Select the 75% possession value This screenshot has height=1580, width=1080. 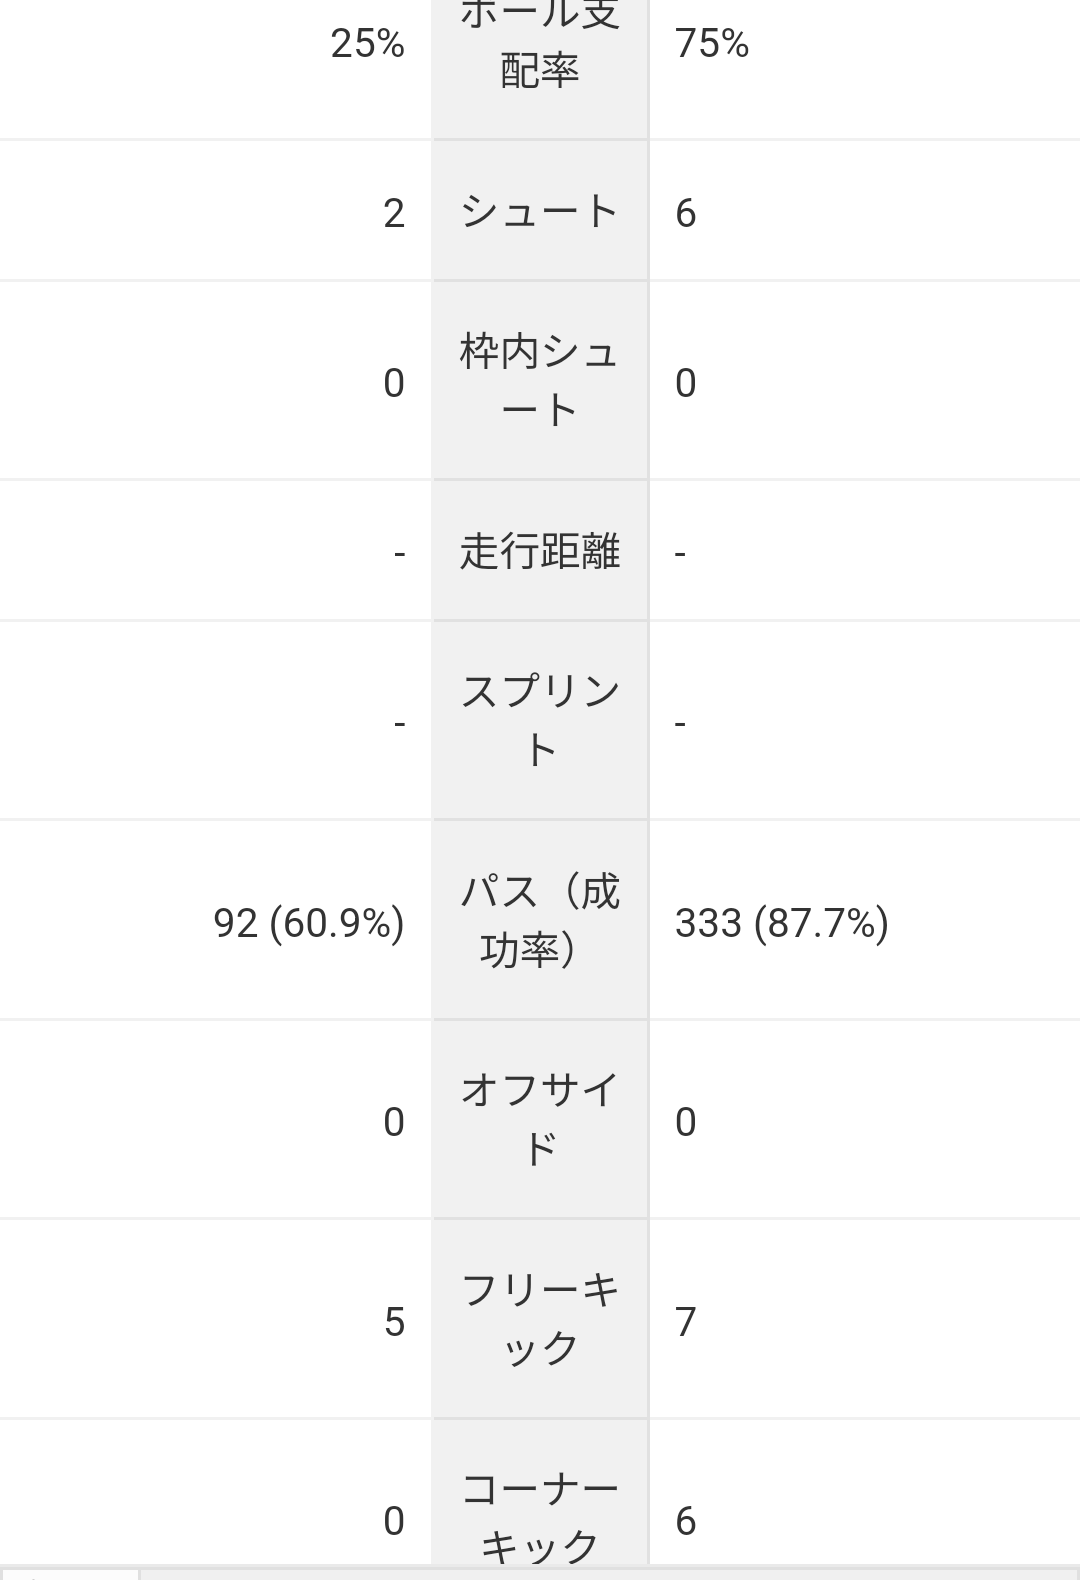(712, 44)
